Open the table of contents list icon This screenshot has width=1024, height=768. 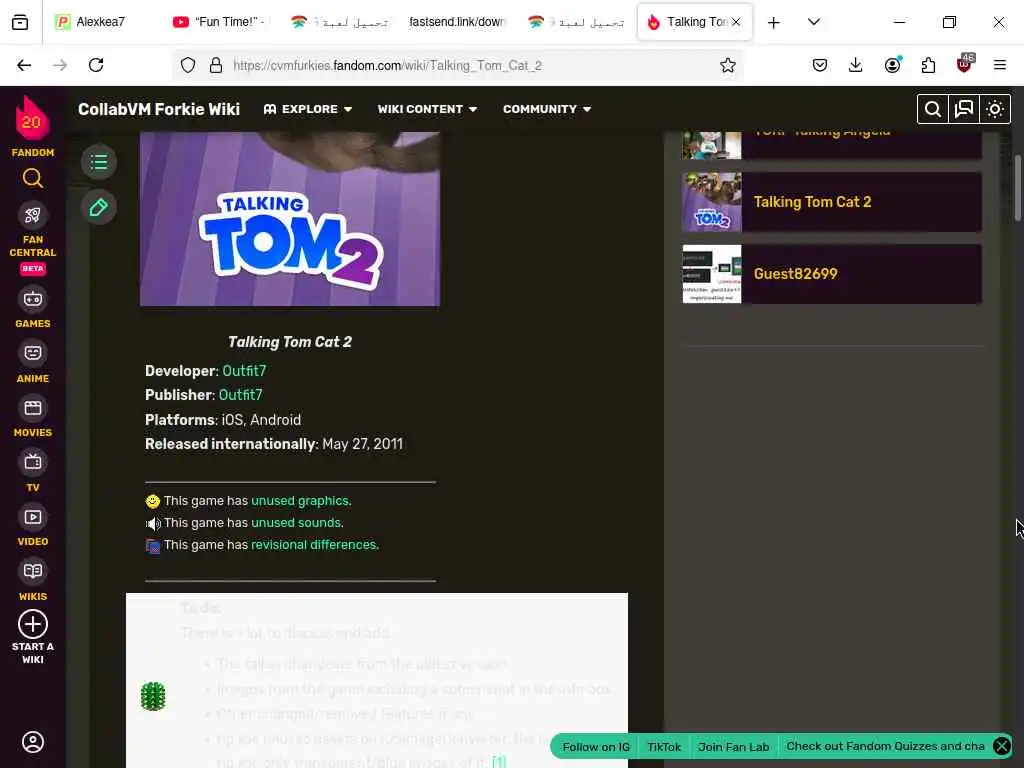(x=99, y=161)
